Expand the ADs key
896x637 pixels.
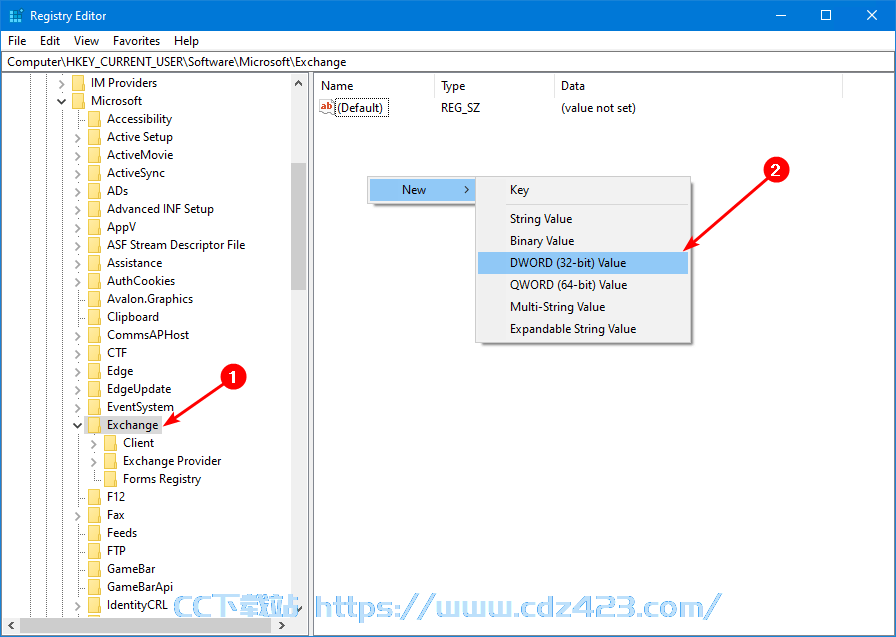[78, 191]
